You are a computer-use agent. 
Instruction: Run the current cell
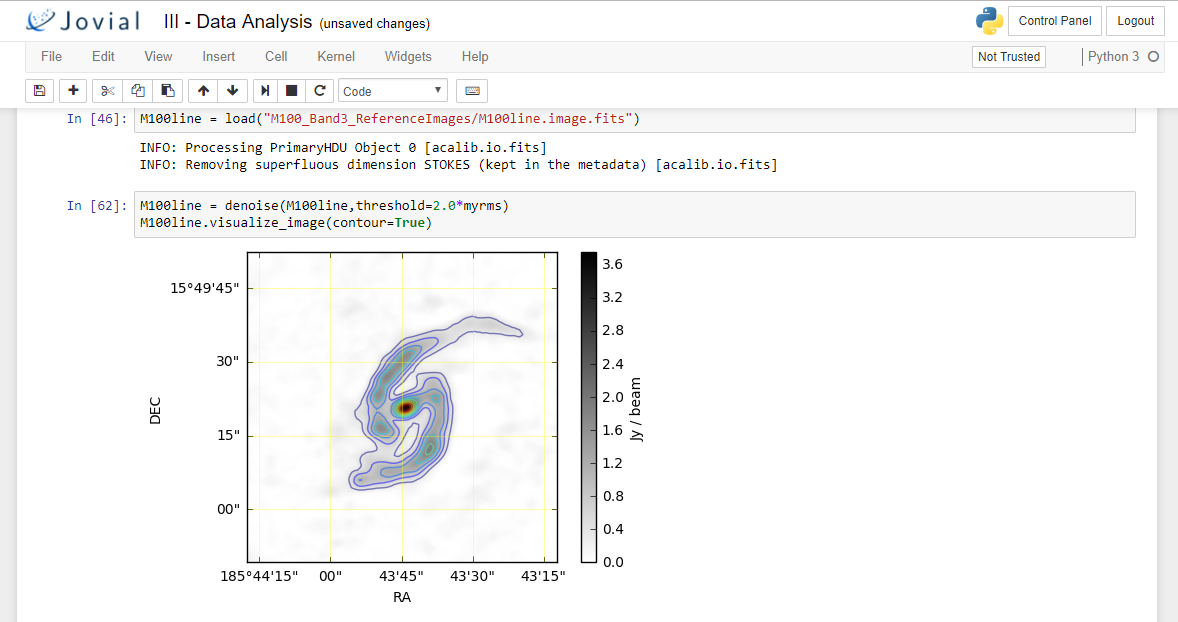click(x=265, y=91)
